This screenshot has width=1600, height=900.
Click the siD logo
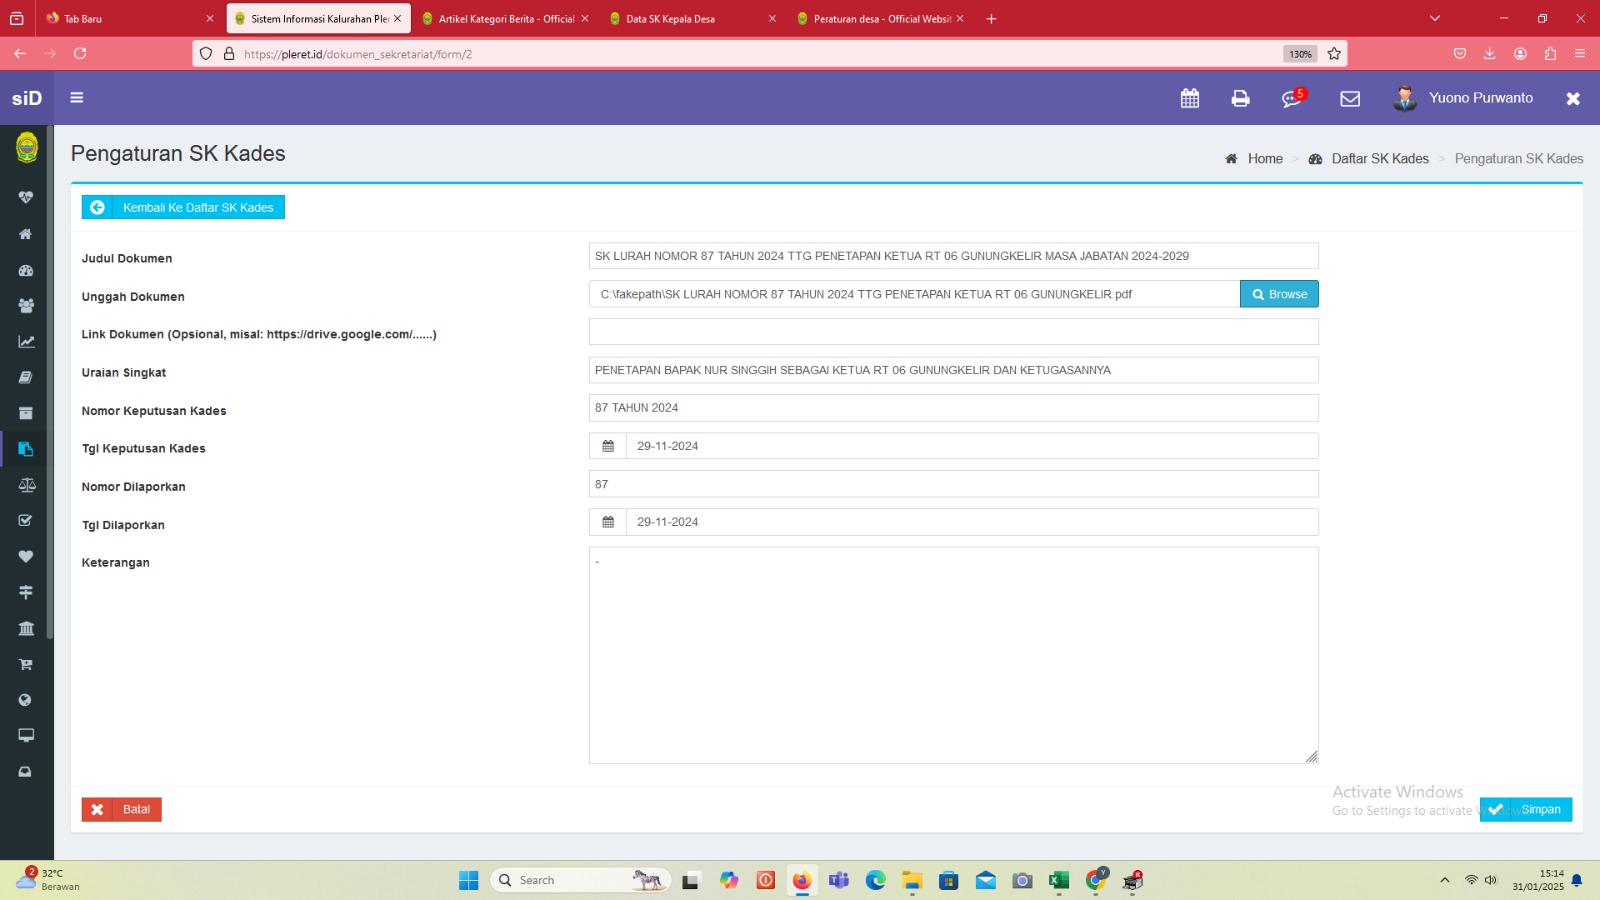(x=27, y=98)
